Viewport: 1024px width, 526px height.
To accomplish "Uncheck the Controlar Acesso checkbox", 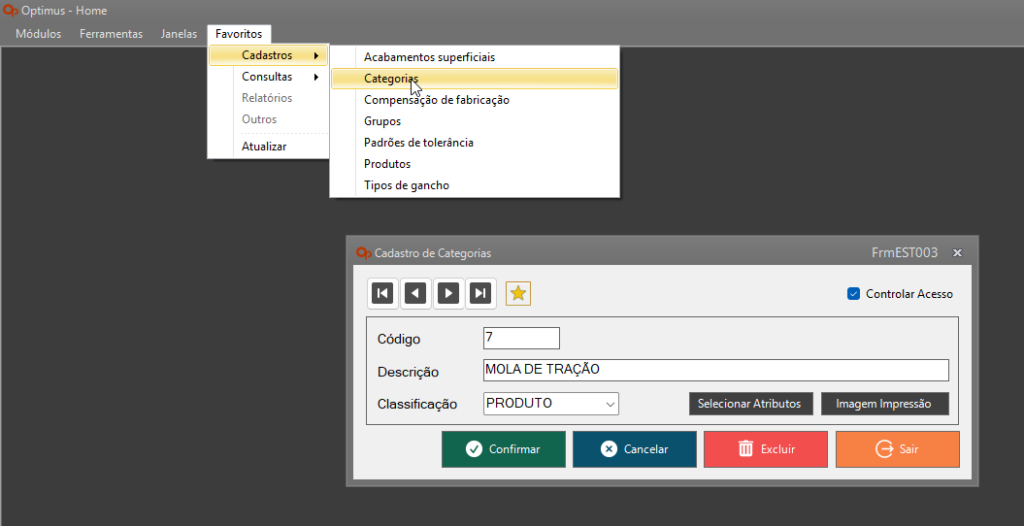I will pyautogui.click(x=853, y=294).
